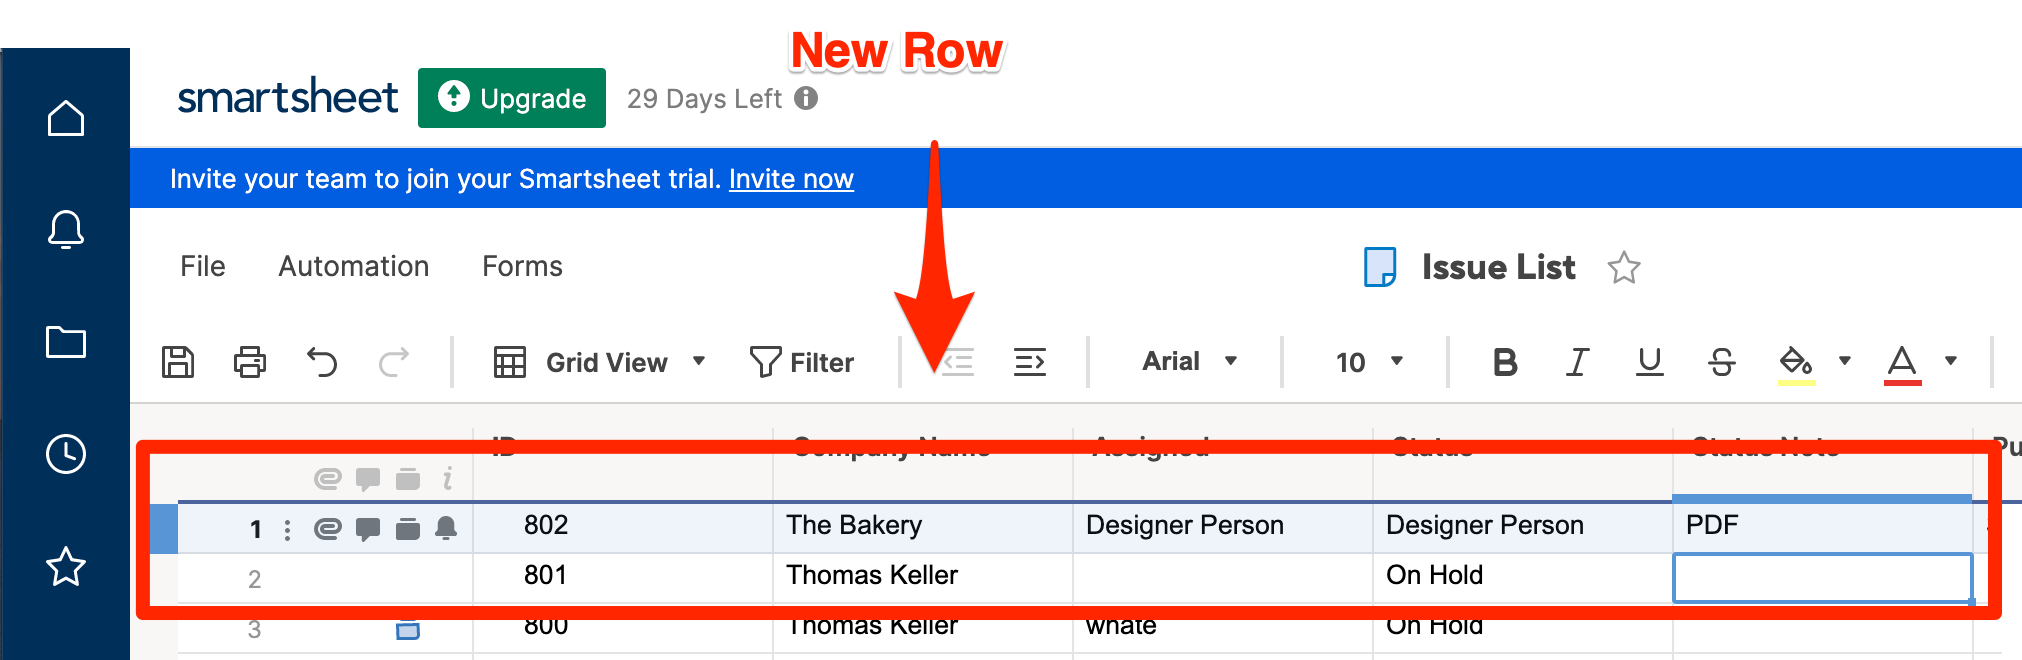This screenshot has height=660, width=2022.
Task: Select On Hold status cell row 2
Action: 1523,578
